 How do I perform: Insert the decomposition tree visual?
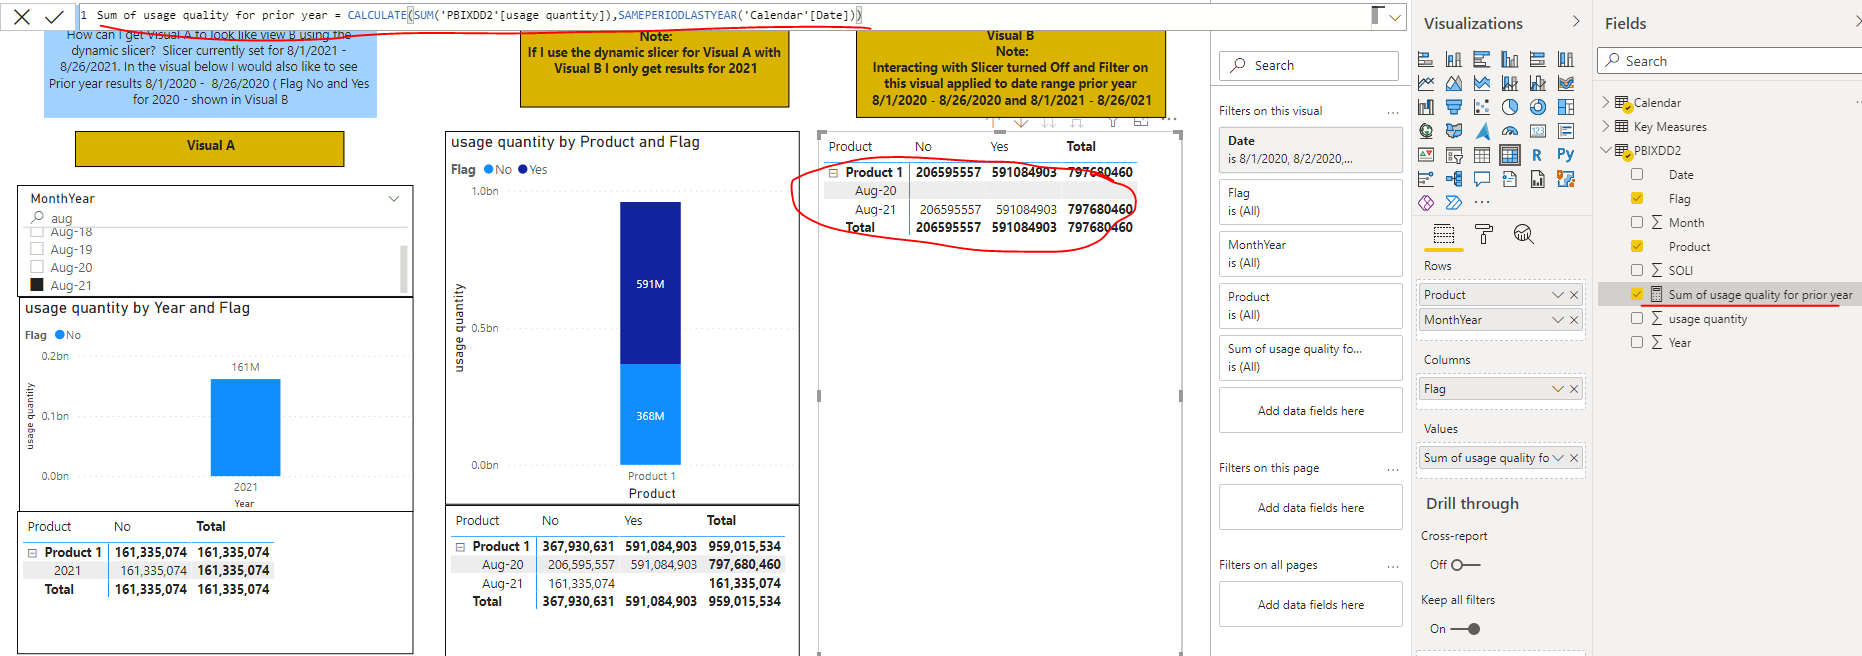(1454, 179)
